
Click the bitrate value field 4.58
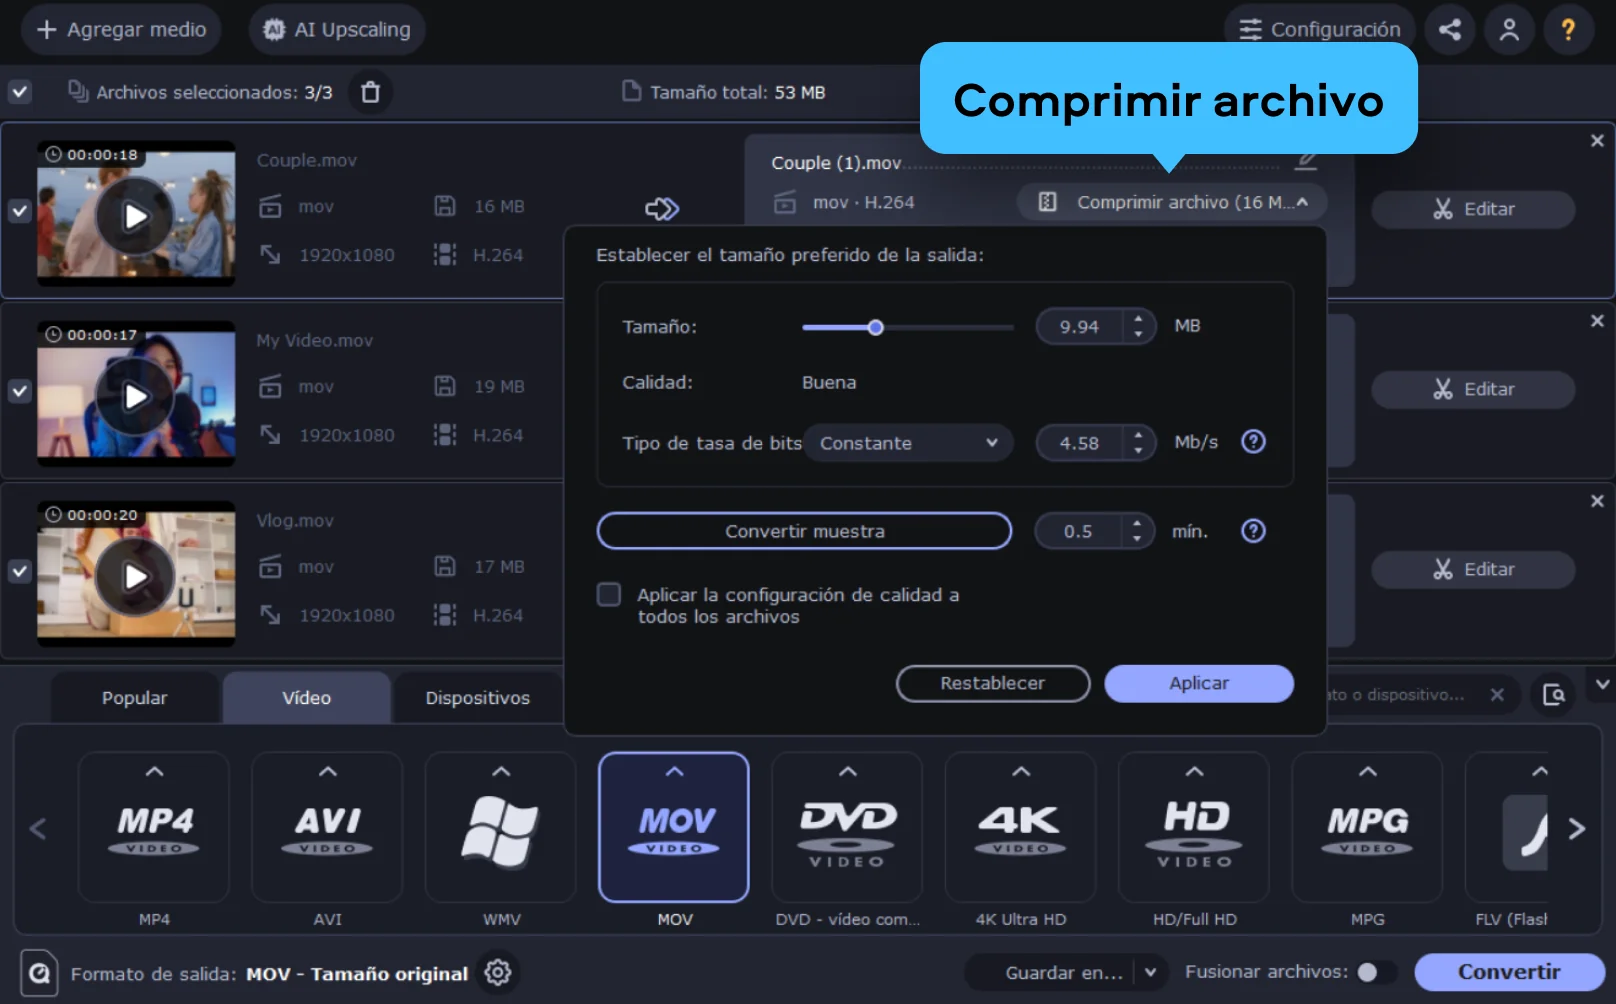click(x=1080, y=443)
